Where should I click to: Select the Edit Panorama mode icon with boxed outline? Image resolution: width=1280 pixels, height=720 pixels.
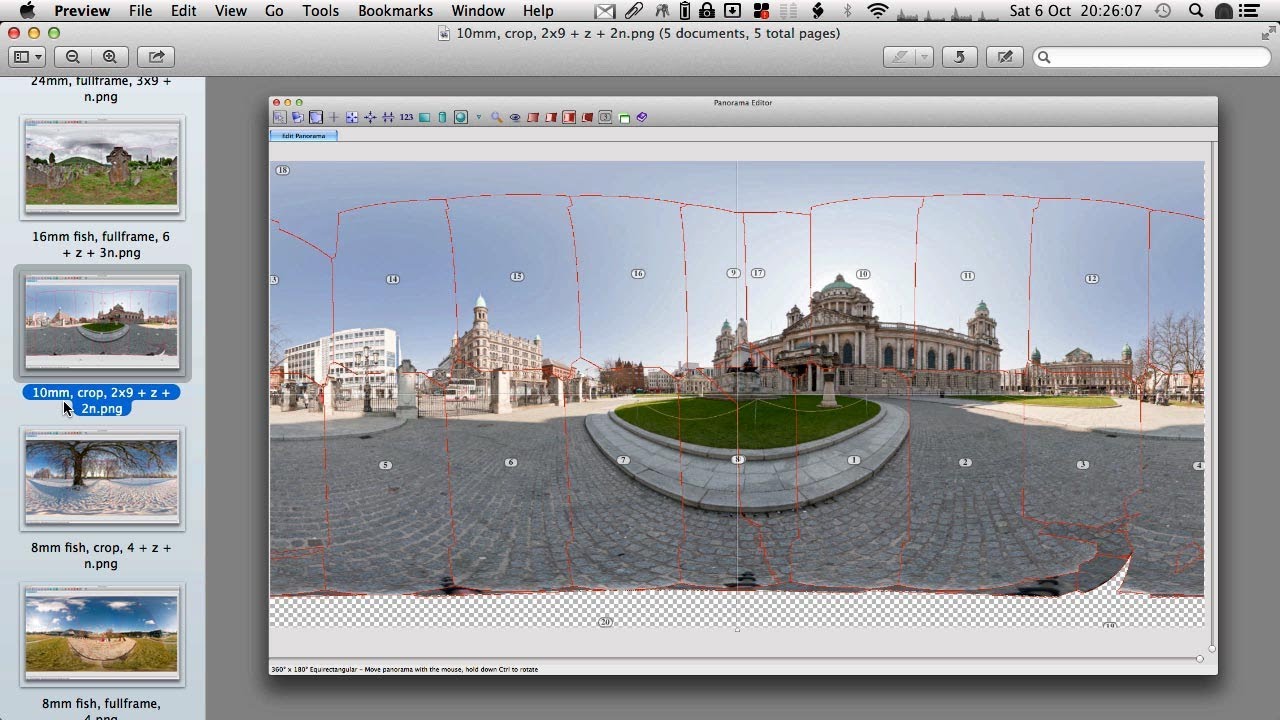click(x=316, y=117)
